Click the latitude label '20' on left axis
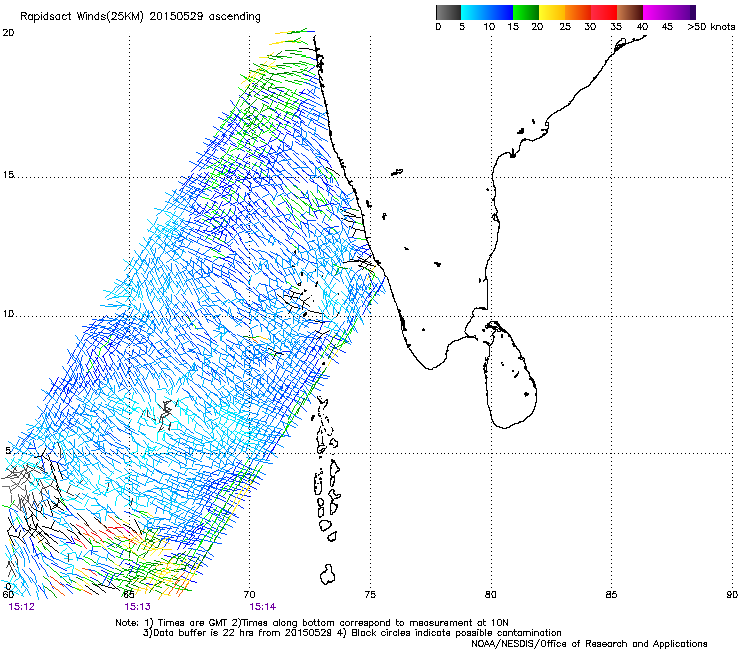The image size is (740, 650). pos(8,33)
